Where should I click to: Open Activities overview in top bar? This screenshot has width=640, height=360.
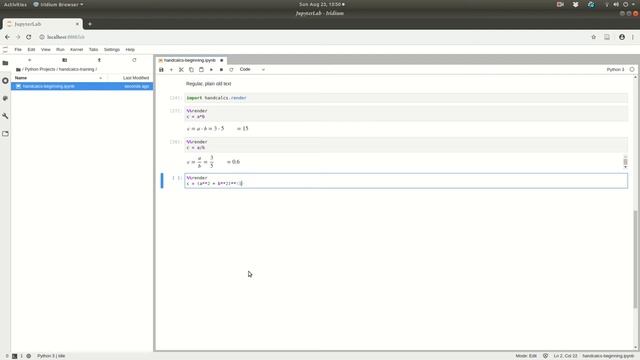point(15,4)
